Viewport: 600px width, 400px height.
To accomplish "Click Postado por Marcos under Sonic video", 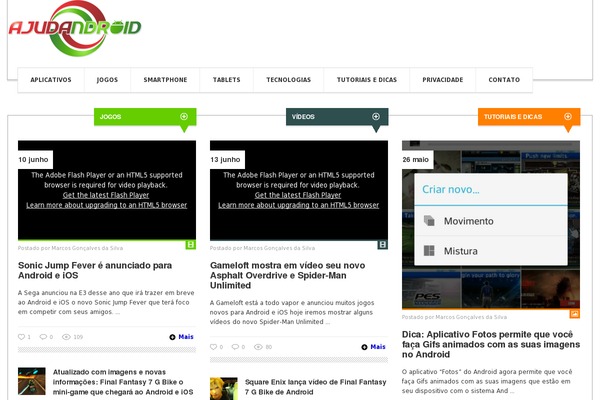I will coord(70,248).
